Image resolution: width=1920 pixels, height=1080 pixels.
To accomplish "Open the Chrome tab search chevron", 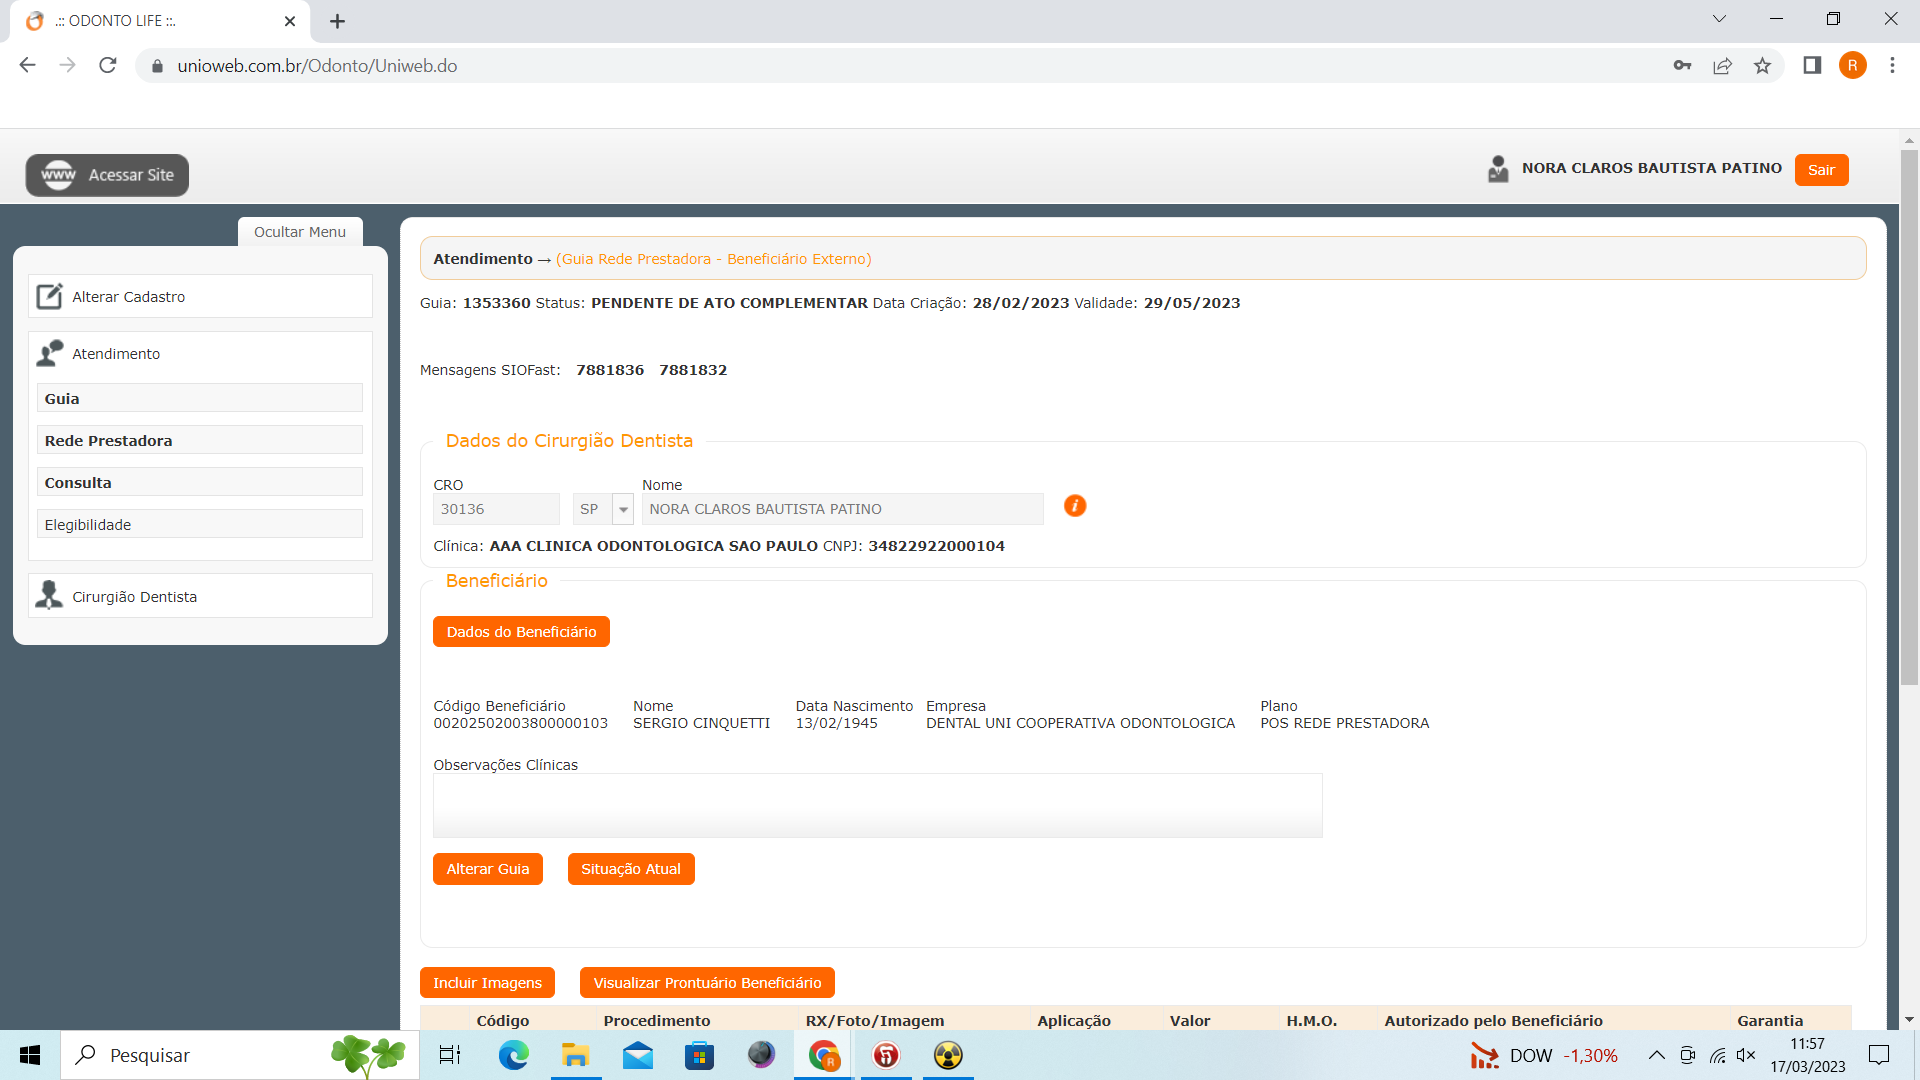I will (1719, 19).
